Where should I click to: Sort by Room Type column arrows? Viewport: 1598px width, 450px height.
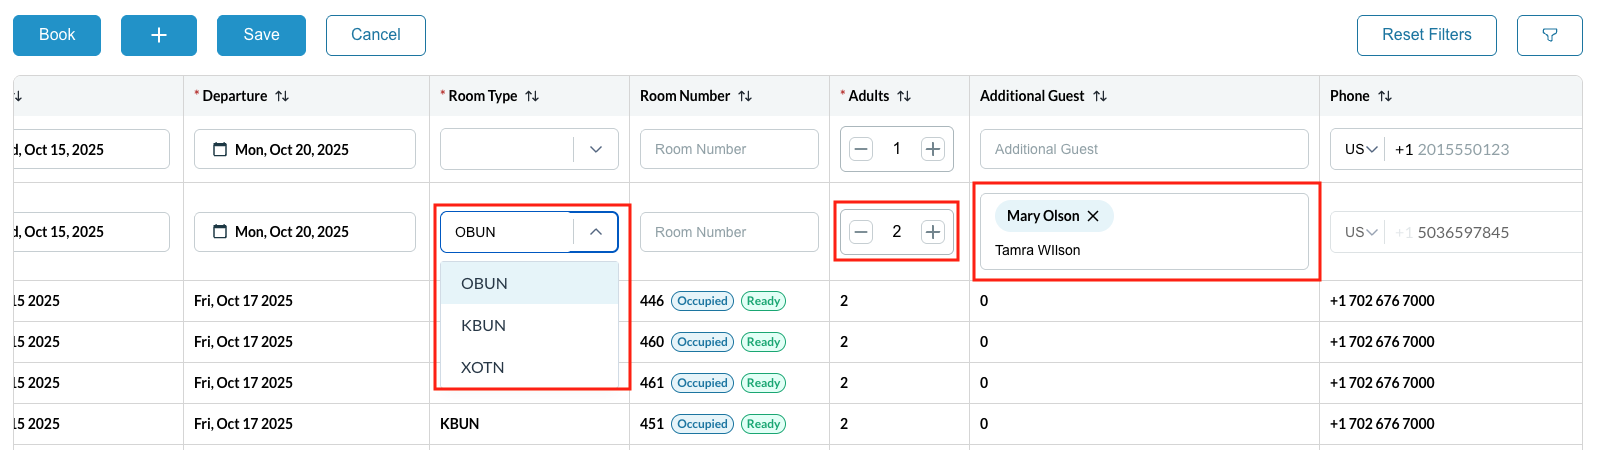click(x=532, y=96)
